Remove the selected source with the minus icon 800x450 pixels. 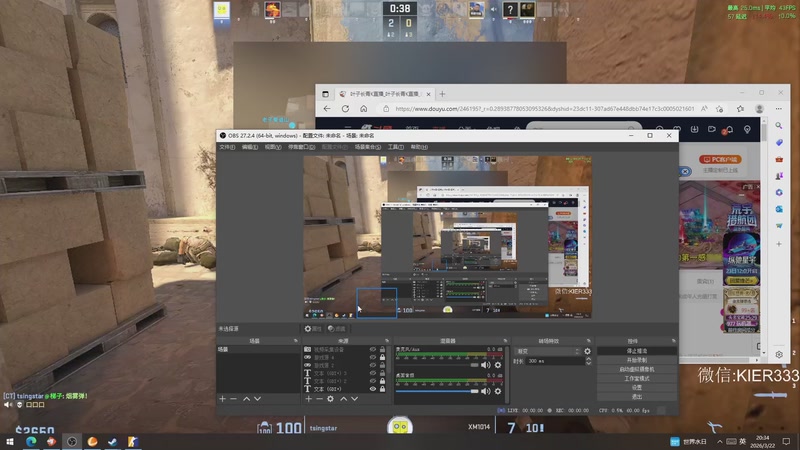tap(319, 398)
